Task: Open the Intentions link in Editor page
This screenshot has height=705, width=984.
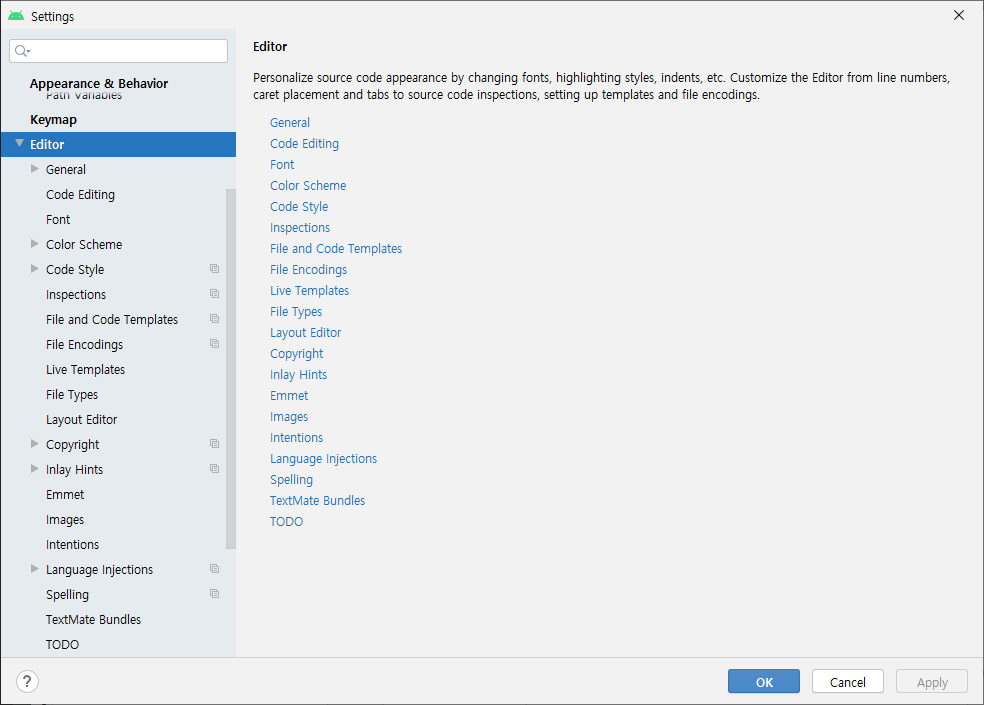Action: click(x=297, y=438)
